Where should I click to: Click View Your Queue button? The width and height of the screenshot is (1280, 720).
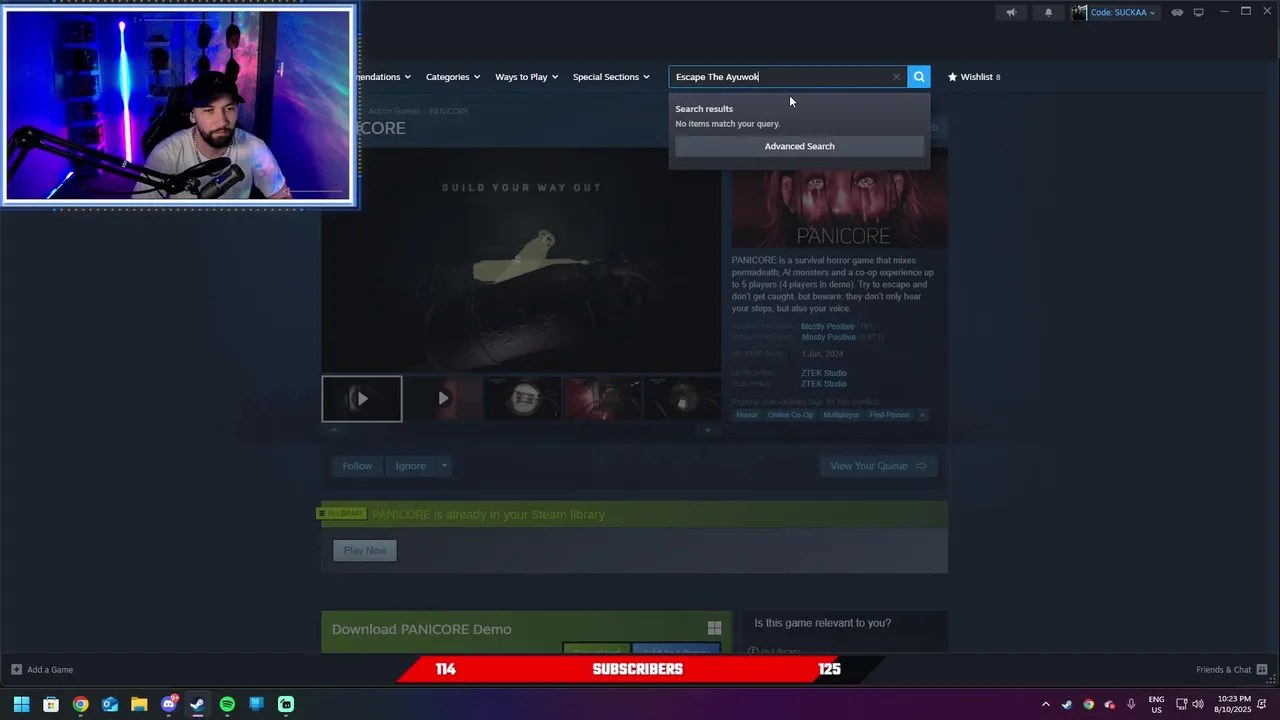pos(878,466)
